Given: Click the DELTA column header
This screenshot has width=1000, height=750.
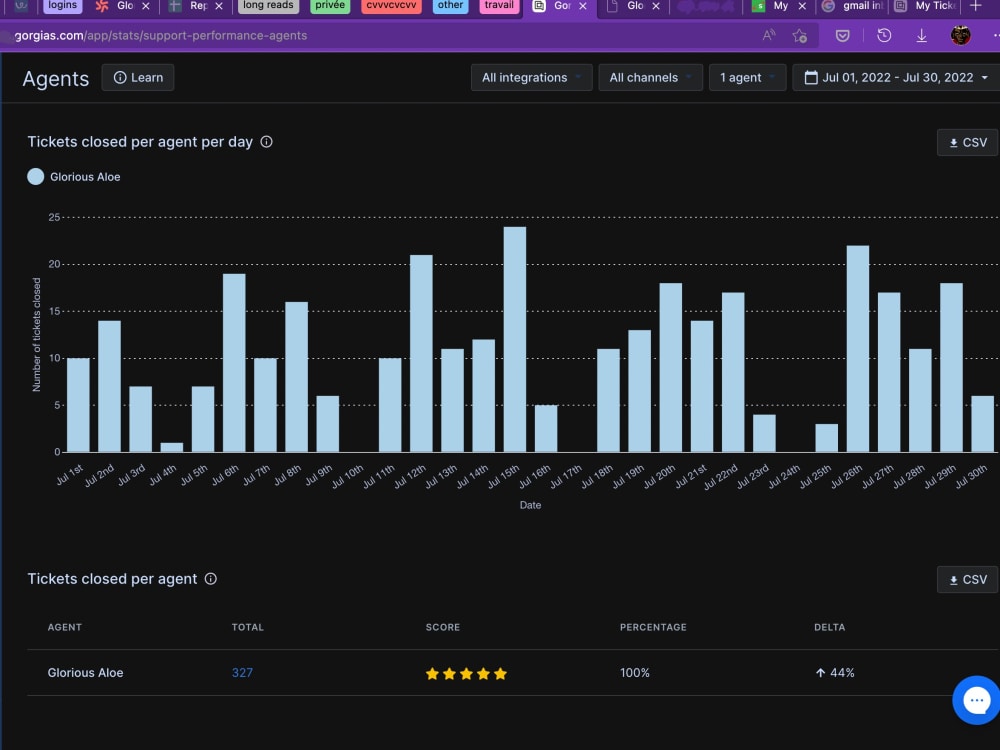Looking at the screenshot, I should 829,627.
